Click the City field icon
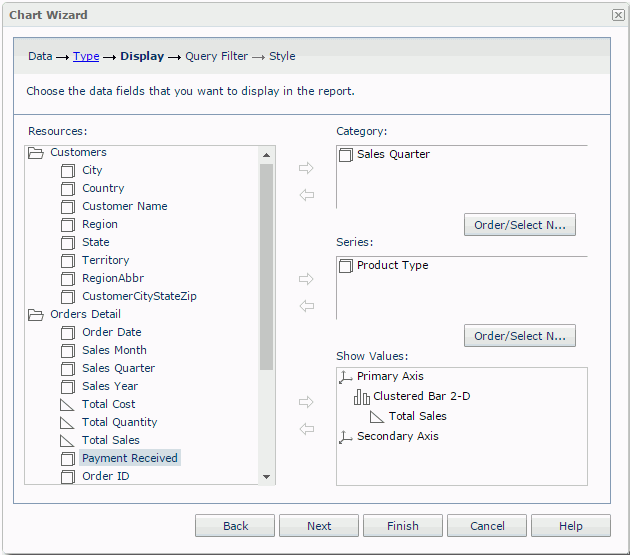630x555 pixels. pyautogui.click(x=68, y=171)
